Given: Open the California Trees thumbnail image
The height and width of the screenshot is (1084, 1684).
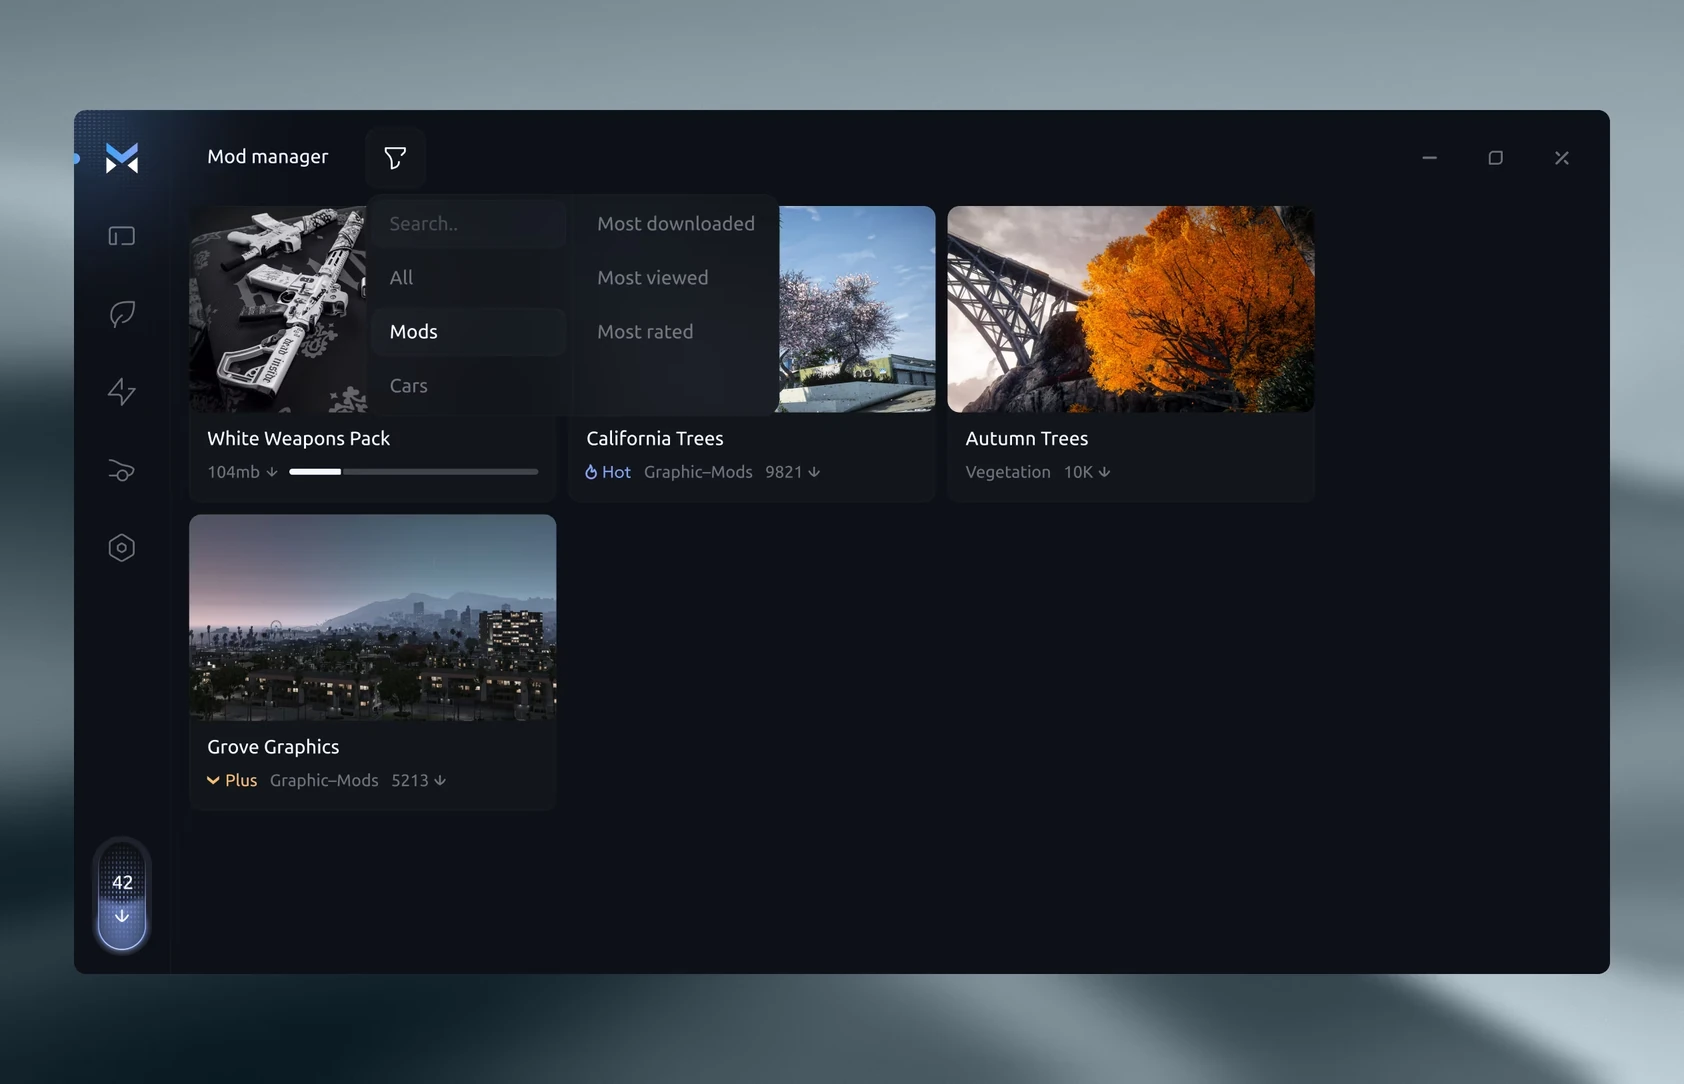Looking at the screenshot, I should click(857, 309).
